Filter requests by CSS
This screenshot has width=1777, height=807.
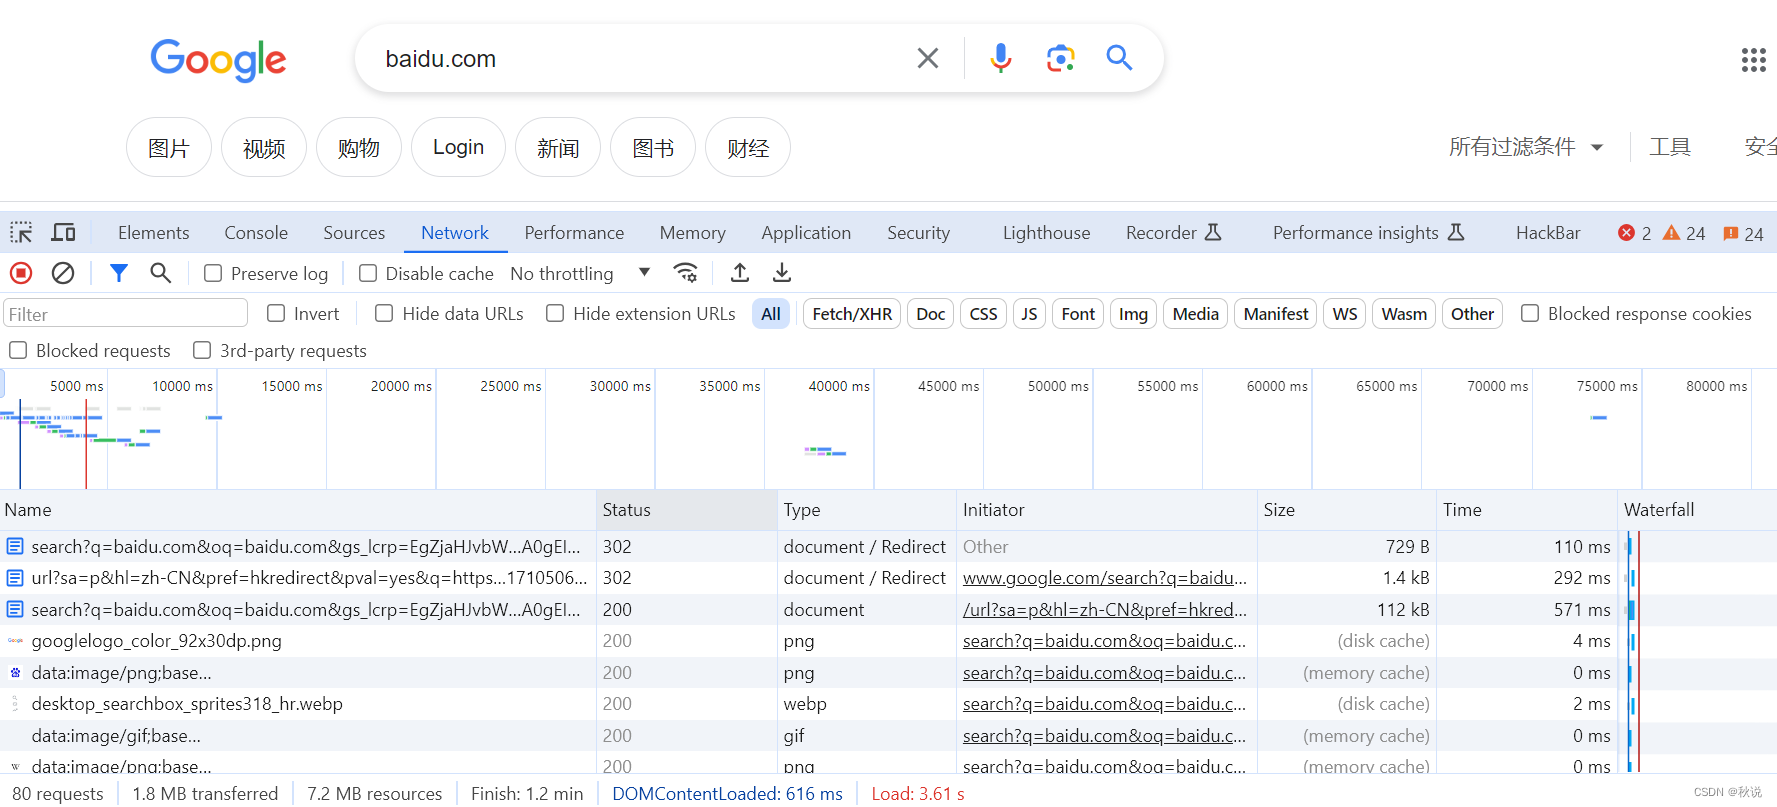coord(983,314)
